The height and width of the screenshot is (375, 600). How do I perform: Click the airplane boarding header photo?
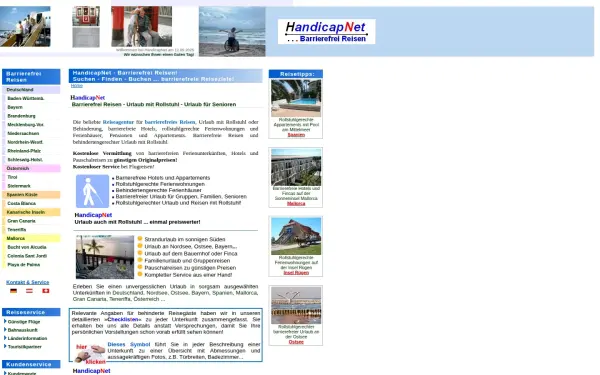[25, 26]
